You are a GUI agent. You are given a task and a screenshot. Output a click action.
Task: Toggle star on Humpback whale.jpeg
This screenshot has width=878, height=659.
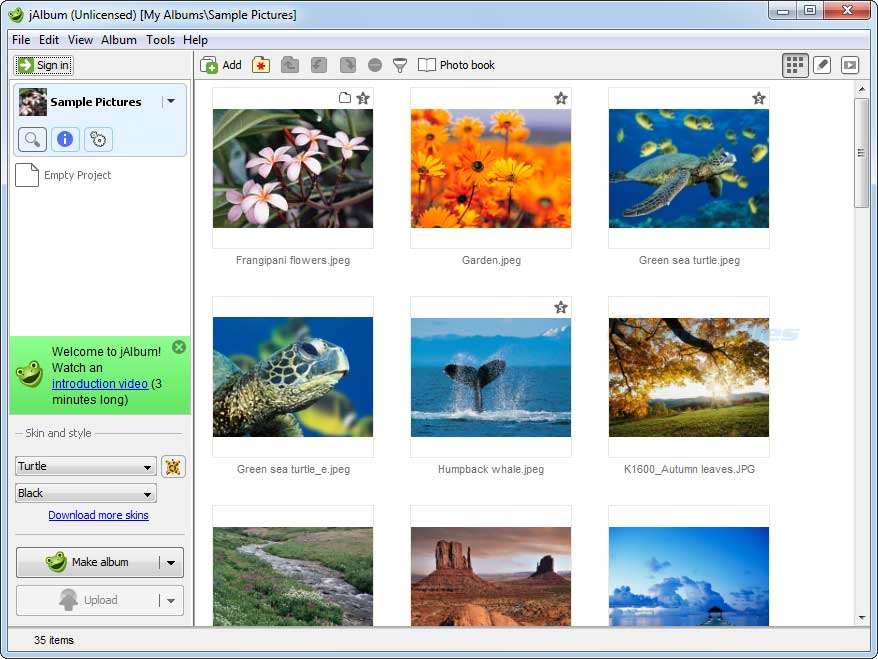point(561,307)
